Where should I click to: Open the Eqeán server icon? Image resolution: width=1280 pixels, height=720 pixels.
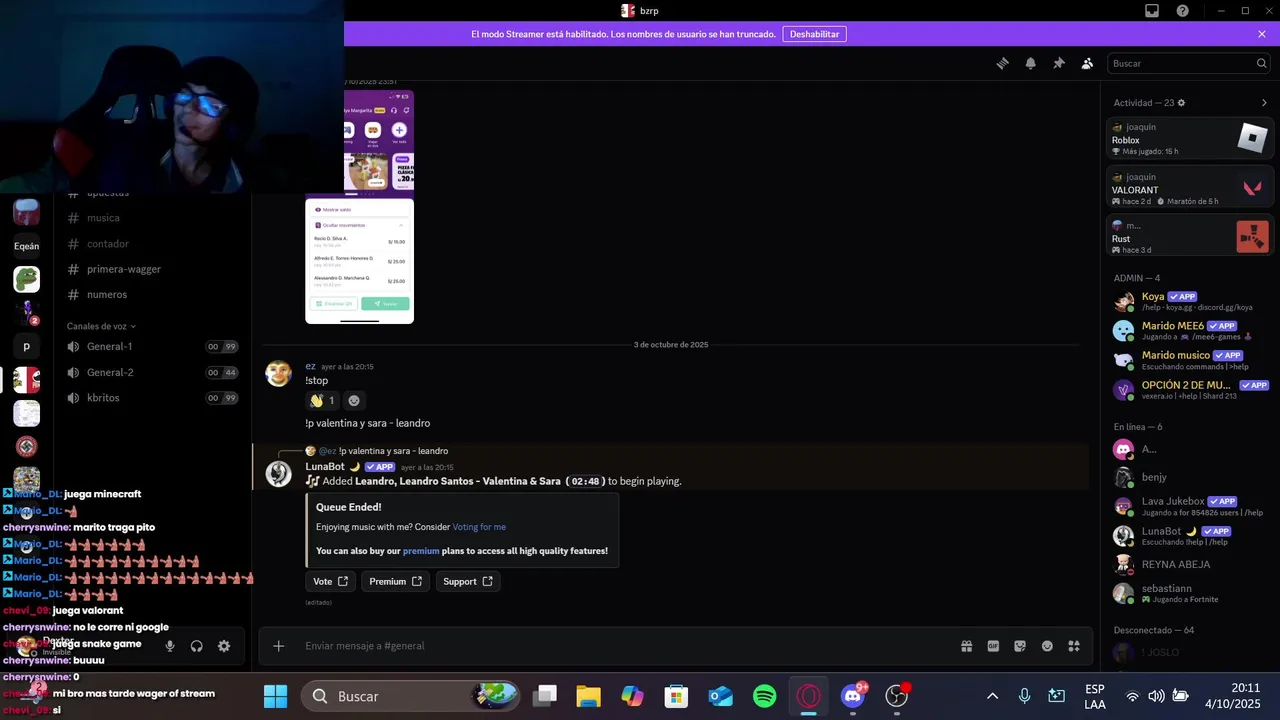pos(27,246)
